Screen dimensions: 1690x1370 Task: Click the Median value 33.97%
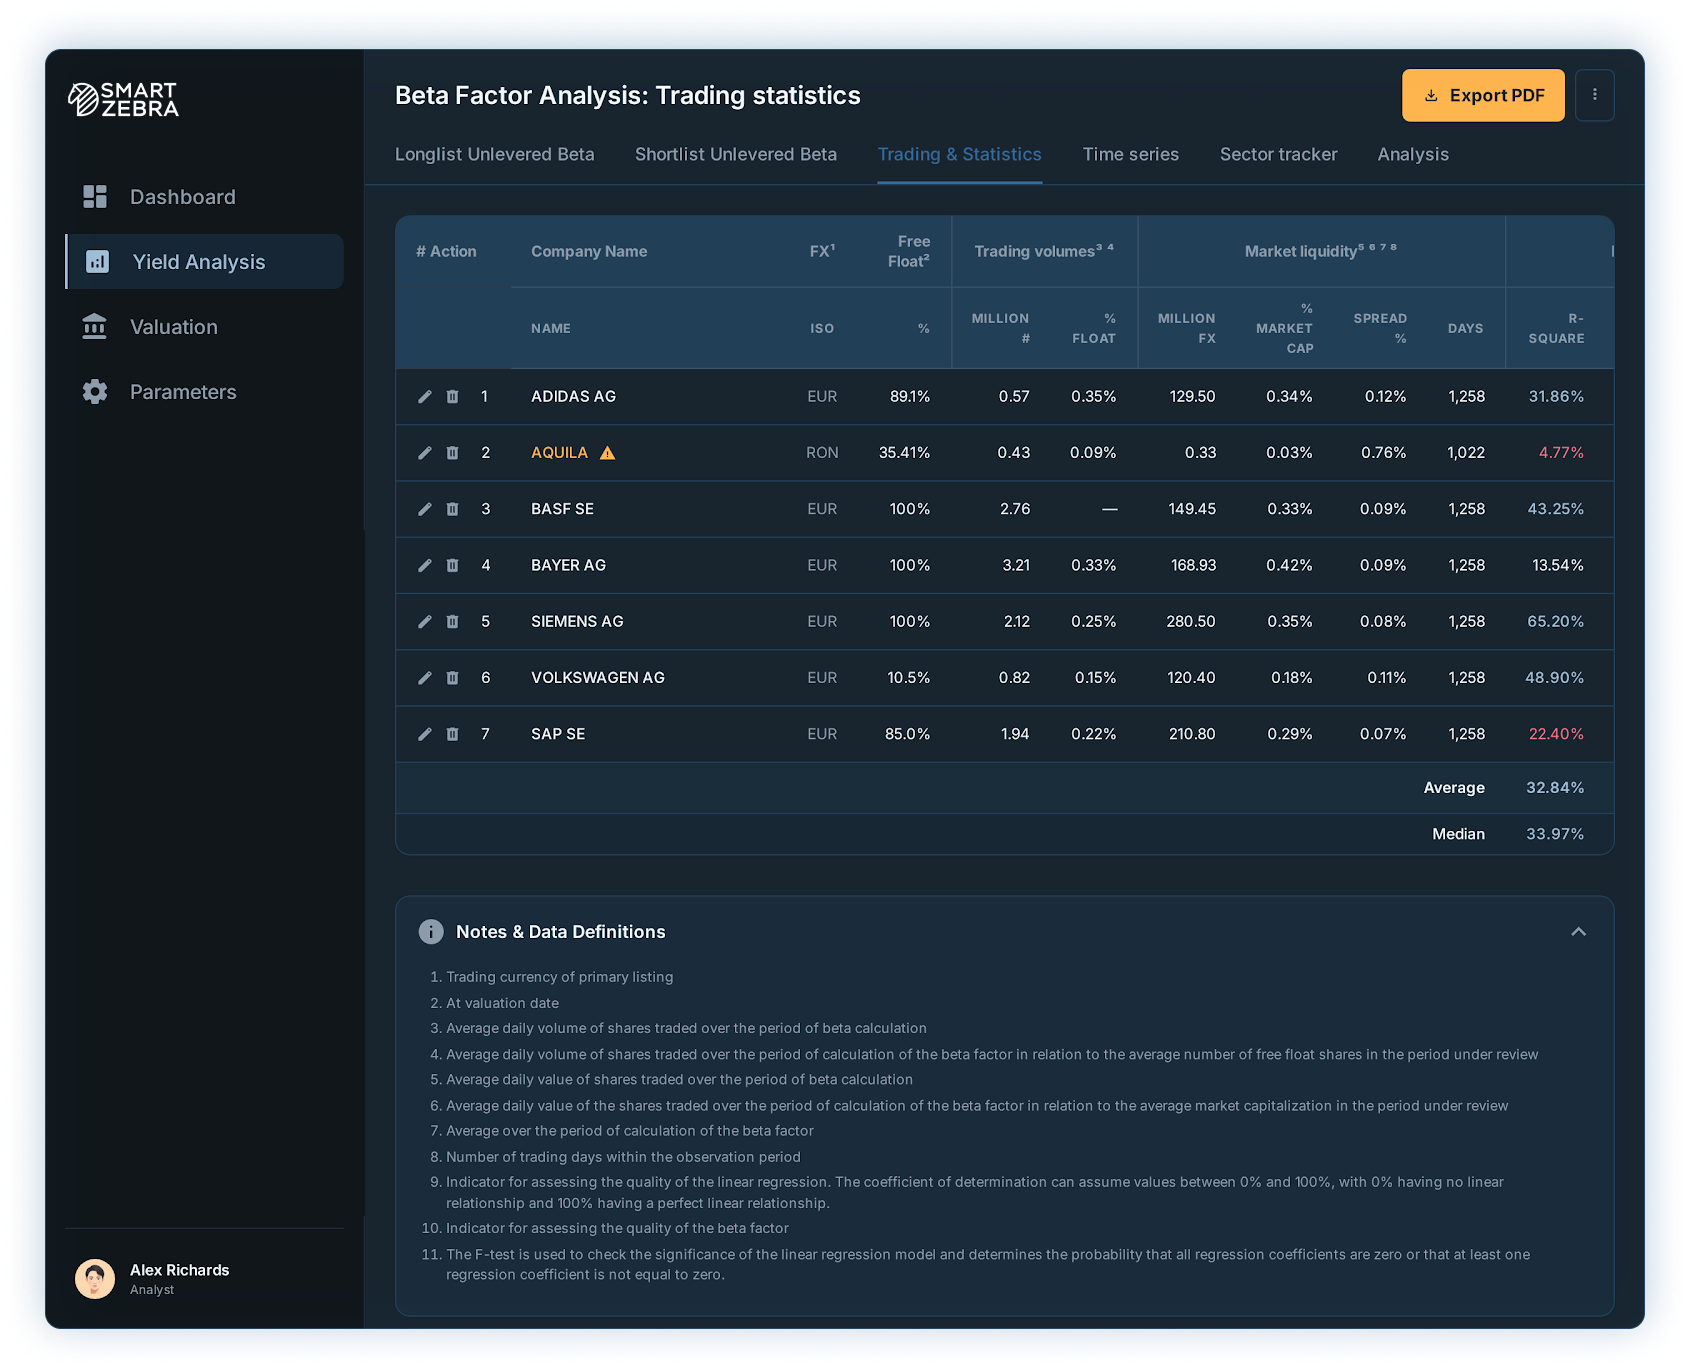pos(1556,834)
